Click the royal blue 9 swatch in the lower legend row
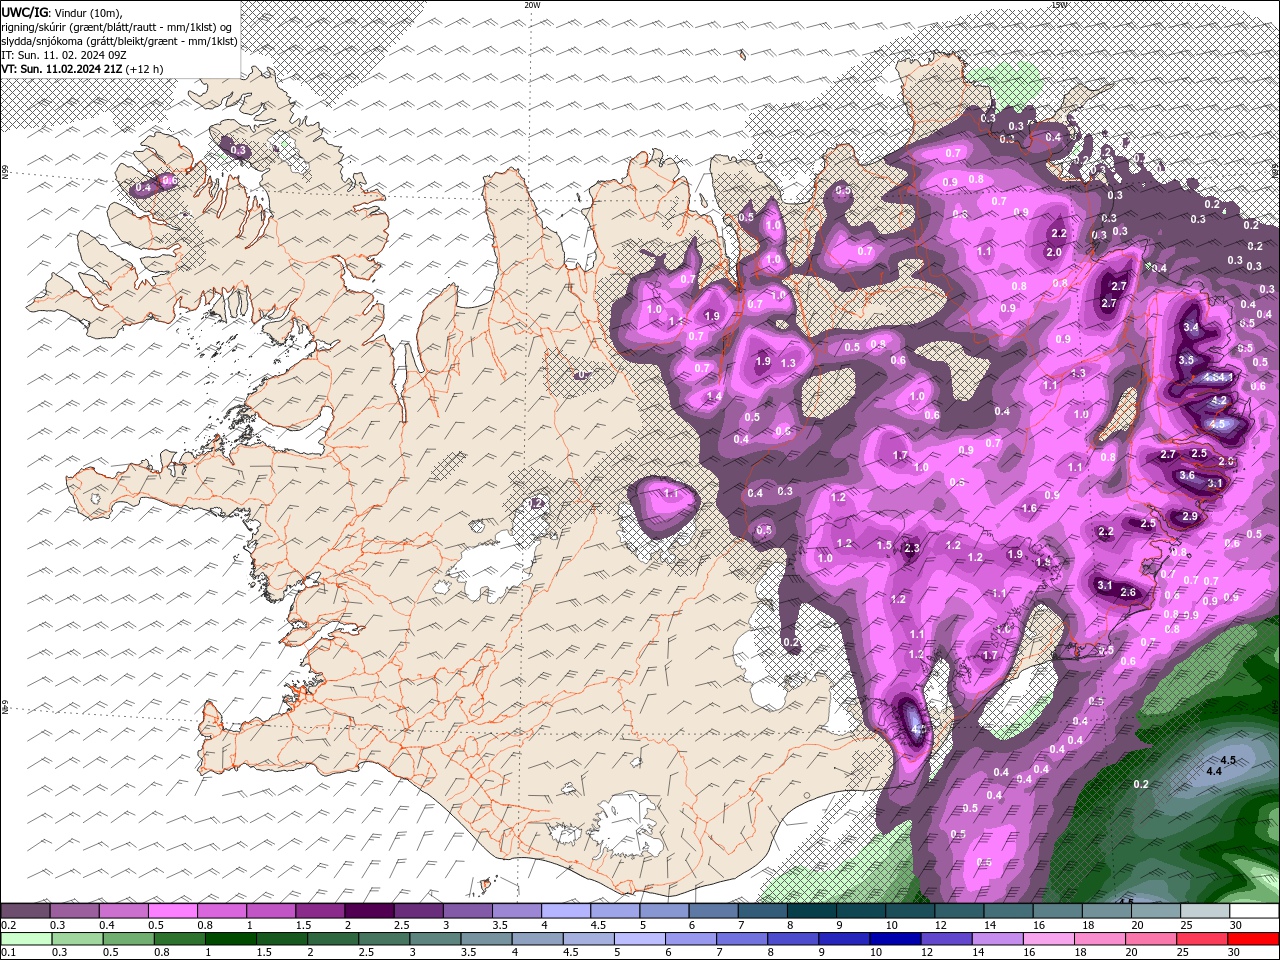This screenshot has width=1280, height=960. click(844, 939)
